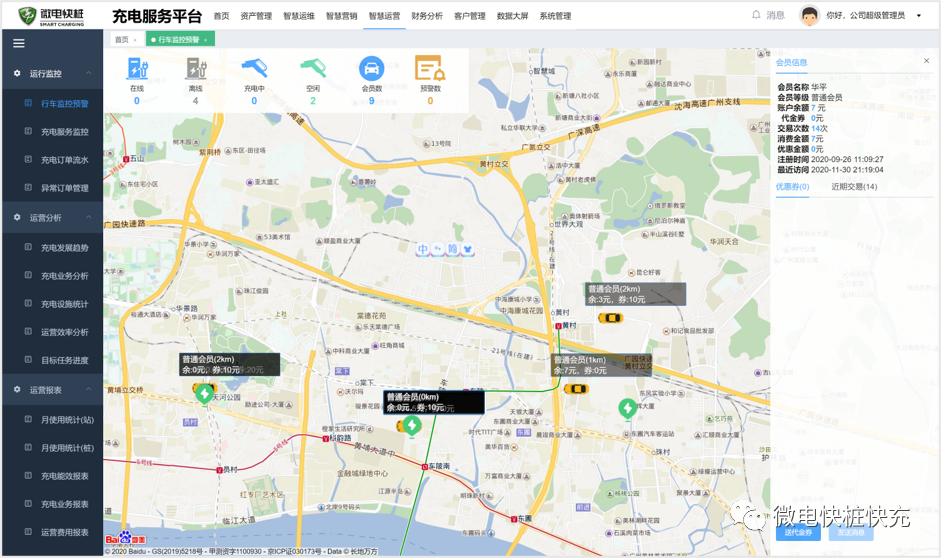Click account balance value 7 元
The height and width of the screenshot is (558, 941).
pos(818,108)
